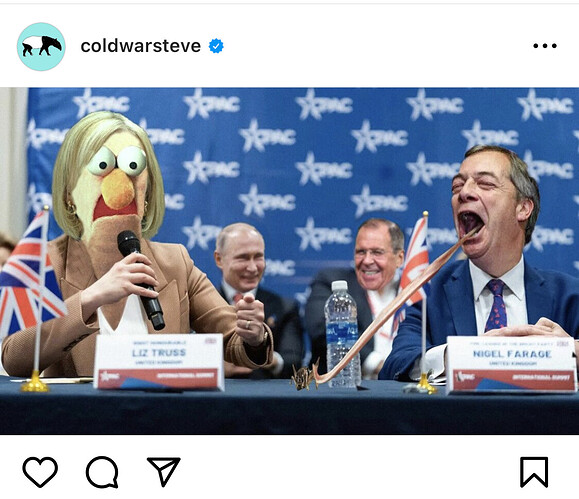Click the blue verified badge
This screenshot has height=499, width=579.
tap(216, 46)
